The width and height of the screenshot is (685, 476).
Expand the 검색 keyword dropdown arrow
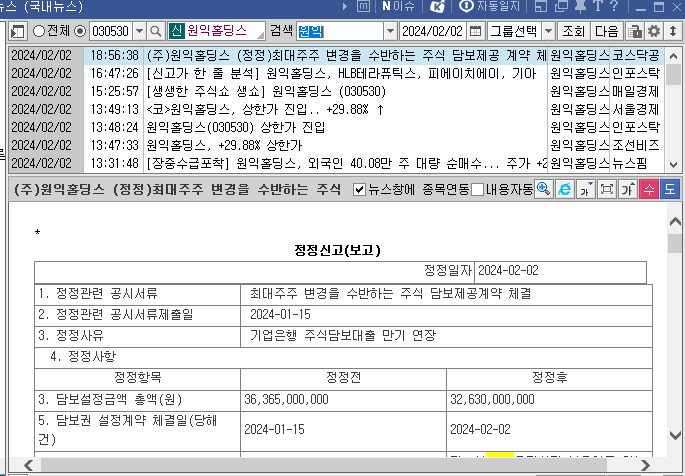[390, 31]
